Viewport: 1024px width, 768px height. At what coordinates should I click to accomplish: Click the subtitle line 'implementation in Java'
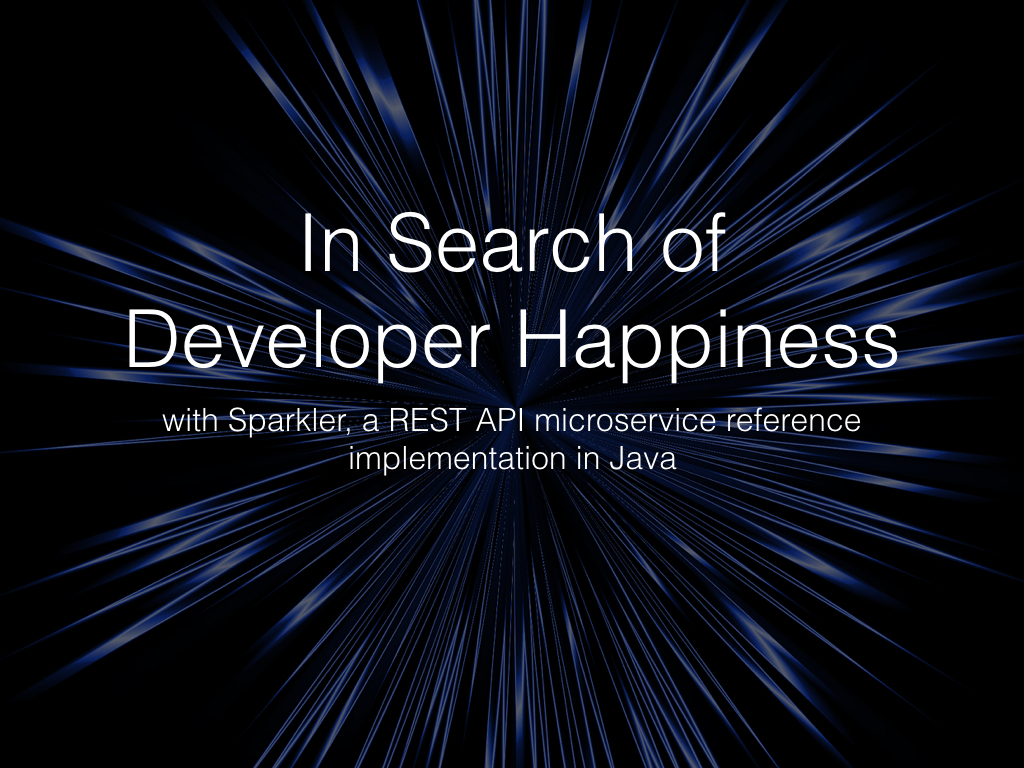click(512, 458)
